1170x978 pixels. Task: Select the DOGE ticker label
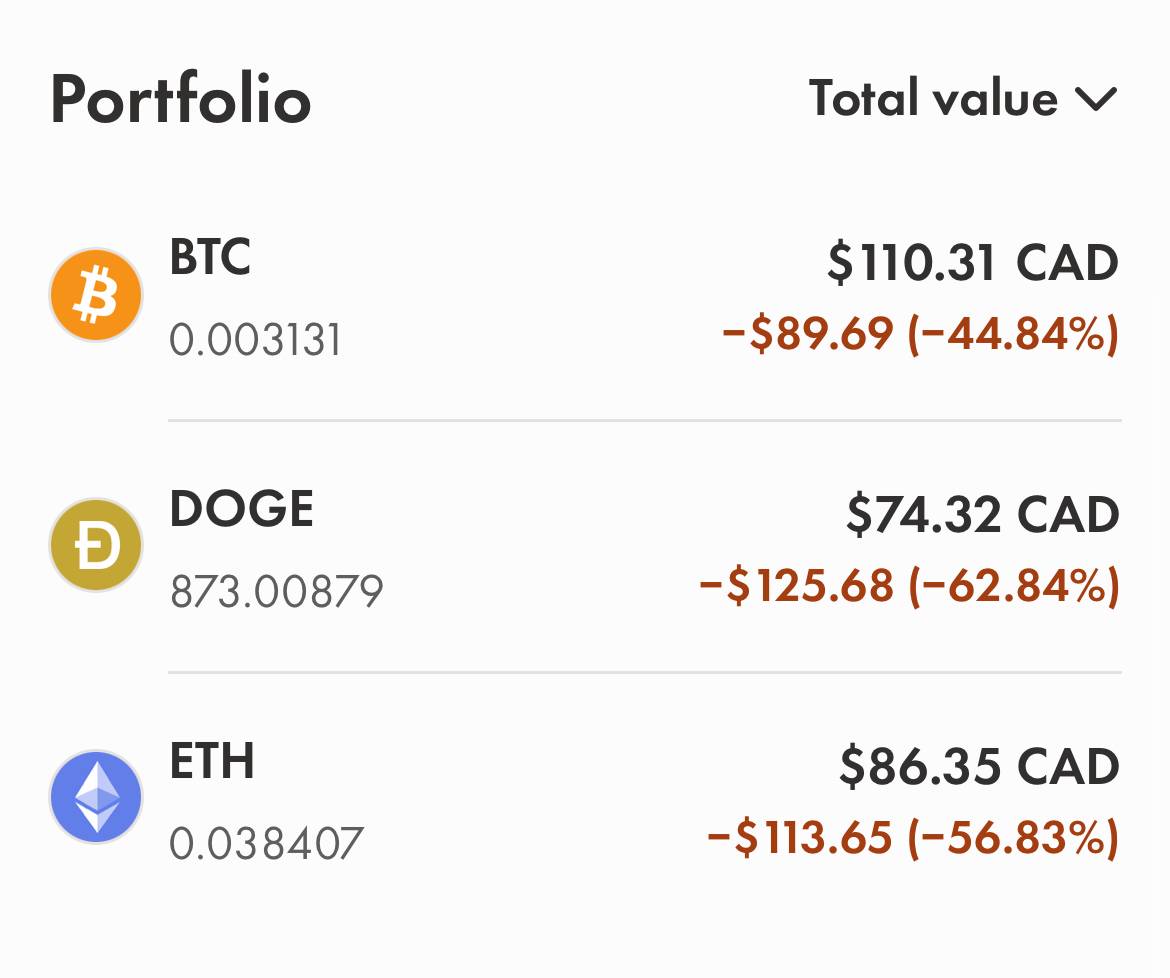point(241,509)
